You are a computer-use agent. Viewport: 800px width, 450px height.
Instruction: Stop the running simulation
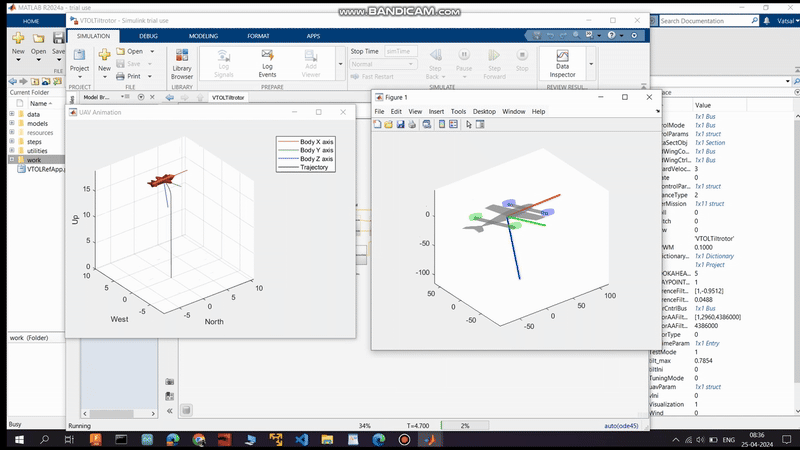pyautogui.click(x=521, y=62)
